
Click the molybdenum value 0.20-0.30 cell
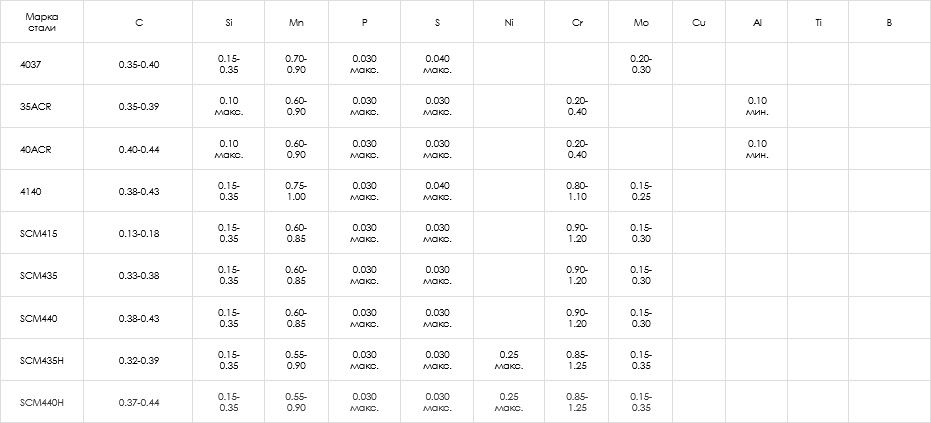[x=641, y=64]
